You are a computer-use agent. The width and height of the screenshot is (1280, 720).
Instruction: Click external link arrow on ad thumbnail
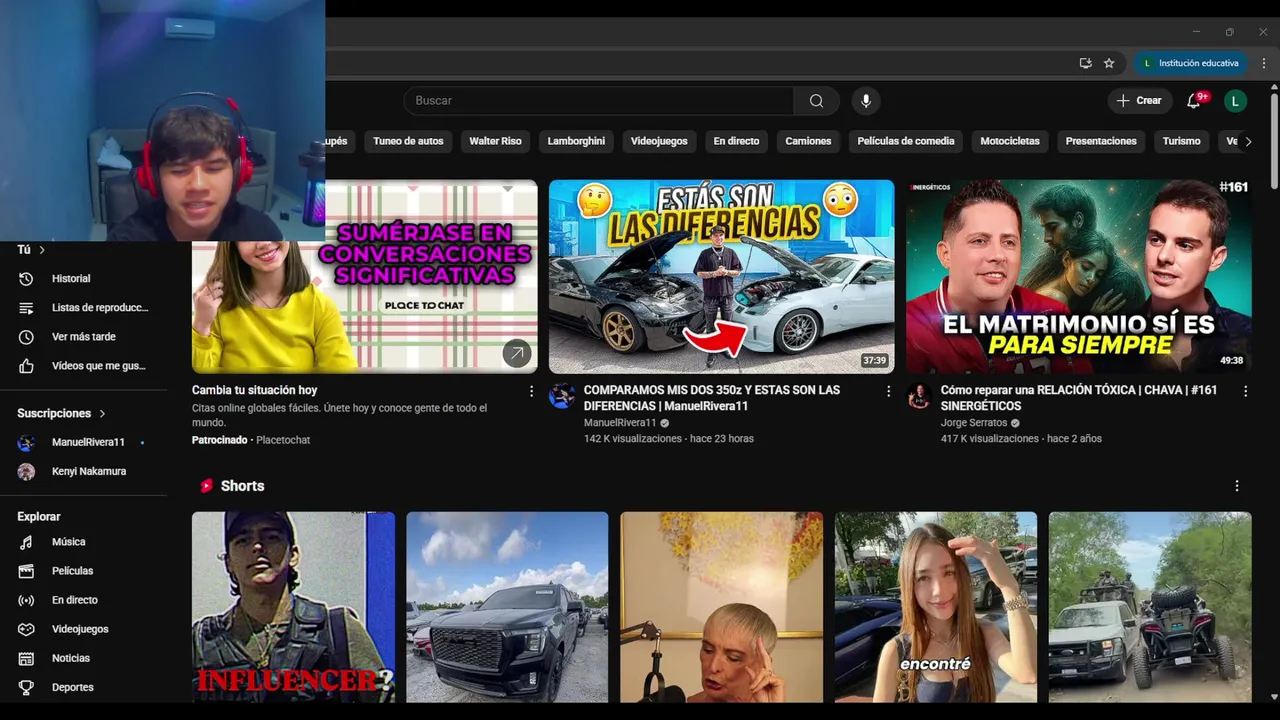517,353
